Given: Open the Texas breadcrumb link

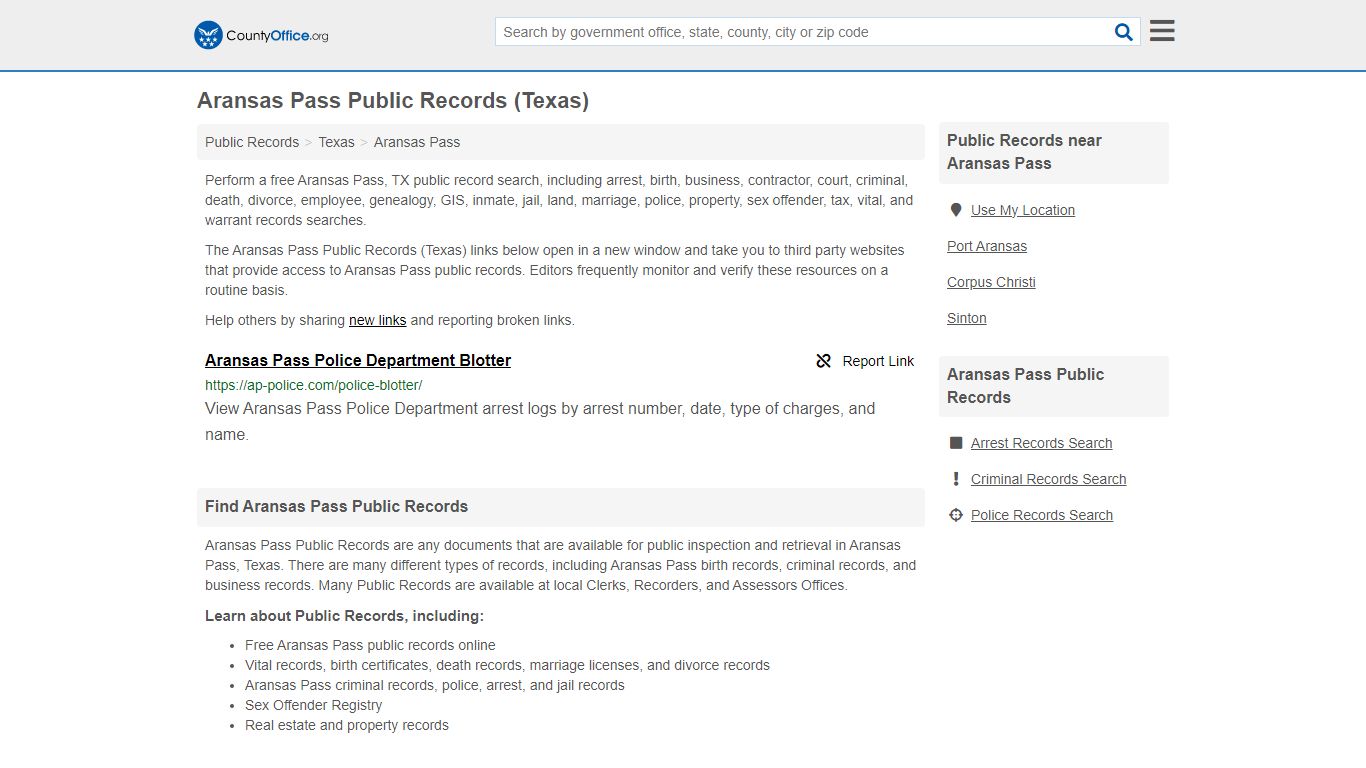Looking at the screenshot, I should click(x=336, y=142).
